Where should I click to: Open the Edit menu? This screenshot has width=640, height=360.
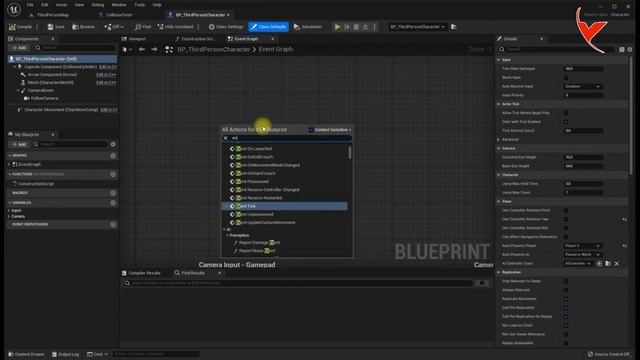click(x=44, y=5)
